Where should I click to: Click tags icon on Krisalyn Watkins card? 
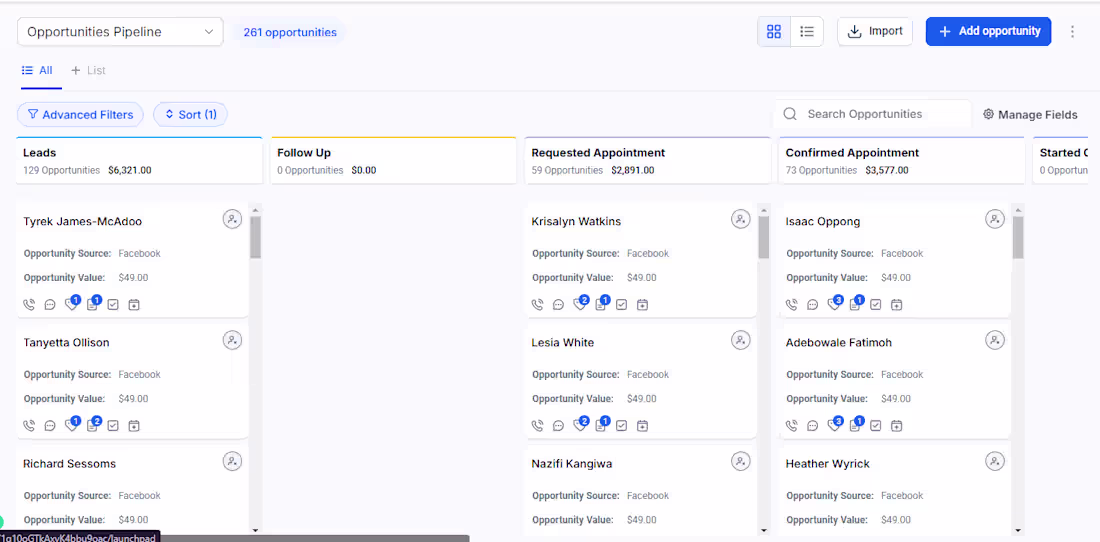coord(580,304)
